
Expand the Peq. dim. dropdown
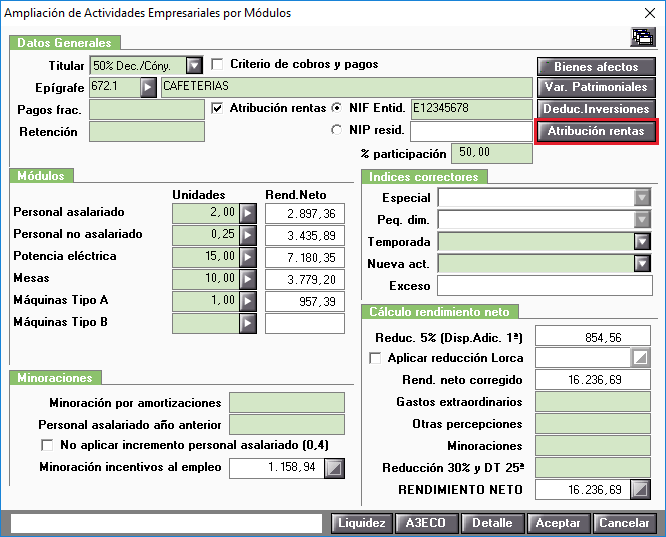point(642,220)
